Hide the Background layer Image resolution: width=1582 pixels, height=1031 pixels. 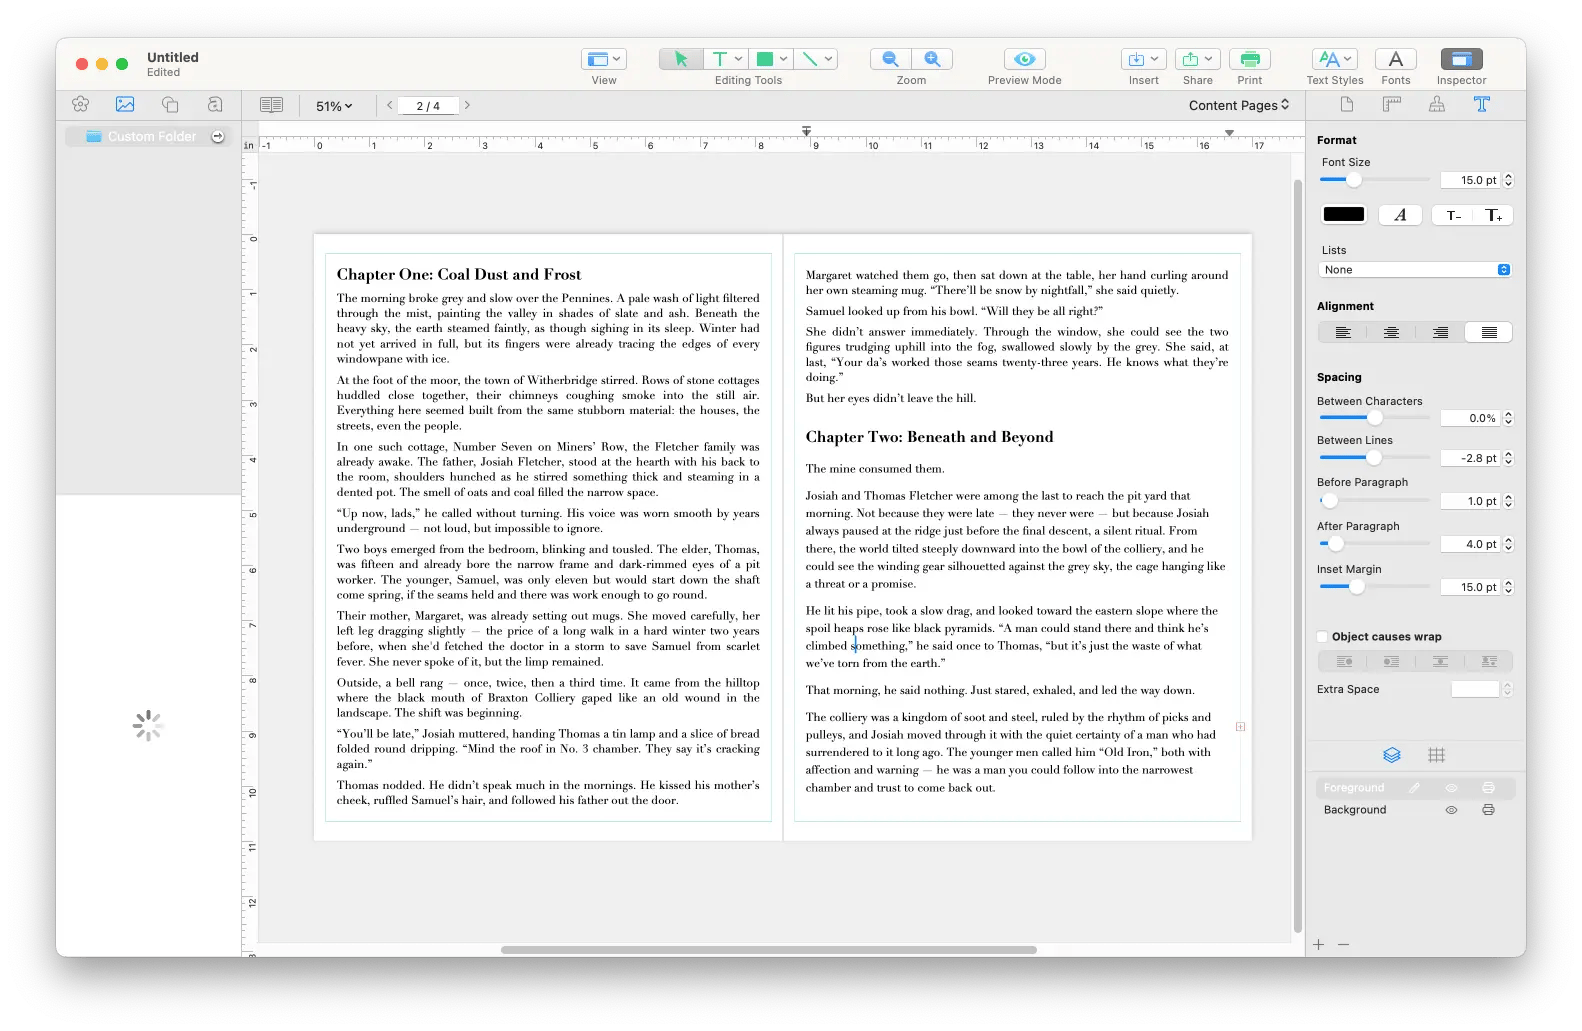tap(1451, 810)
